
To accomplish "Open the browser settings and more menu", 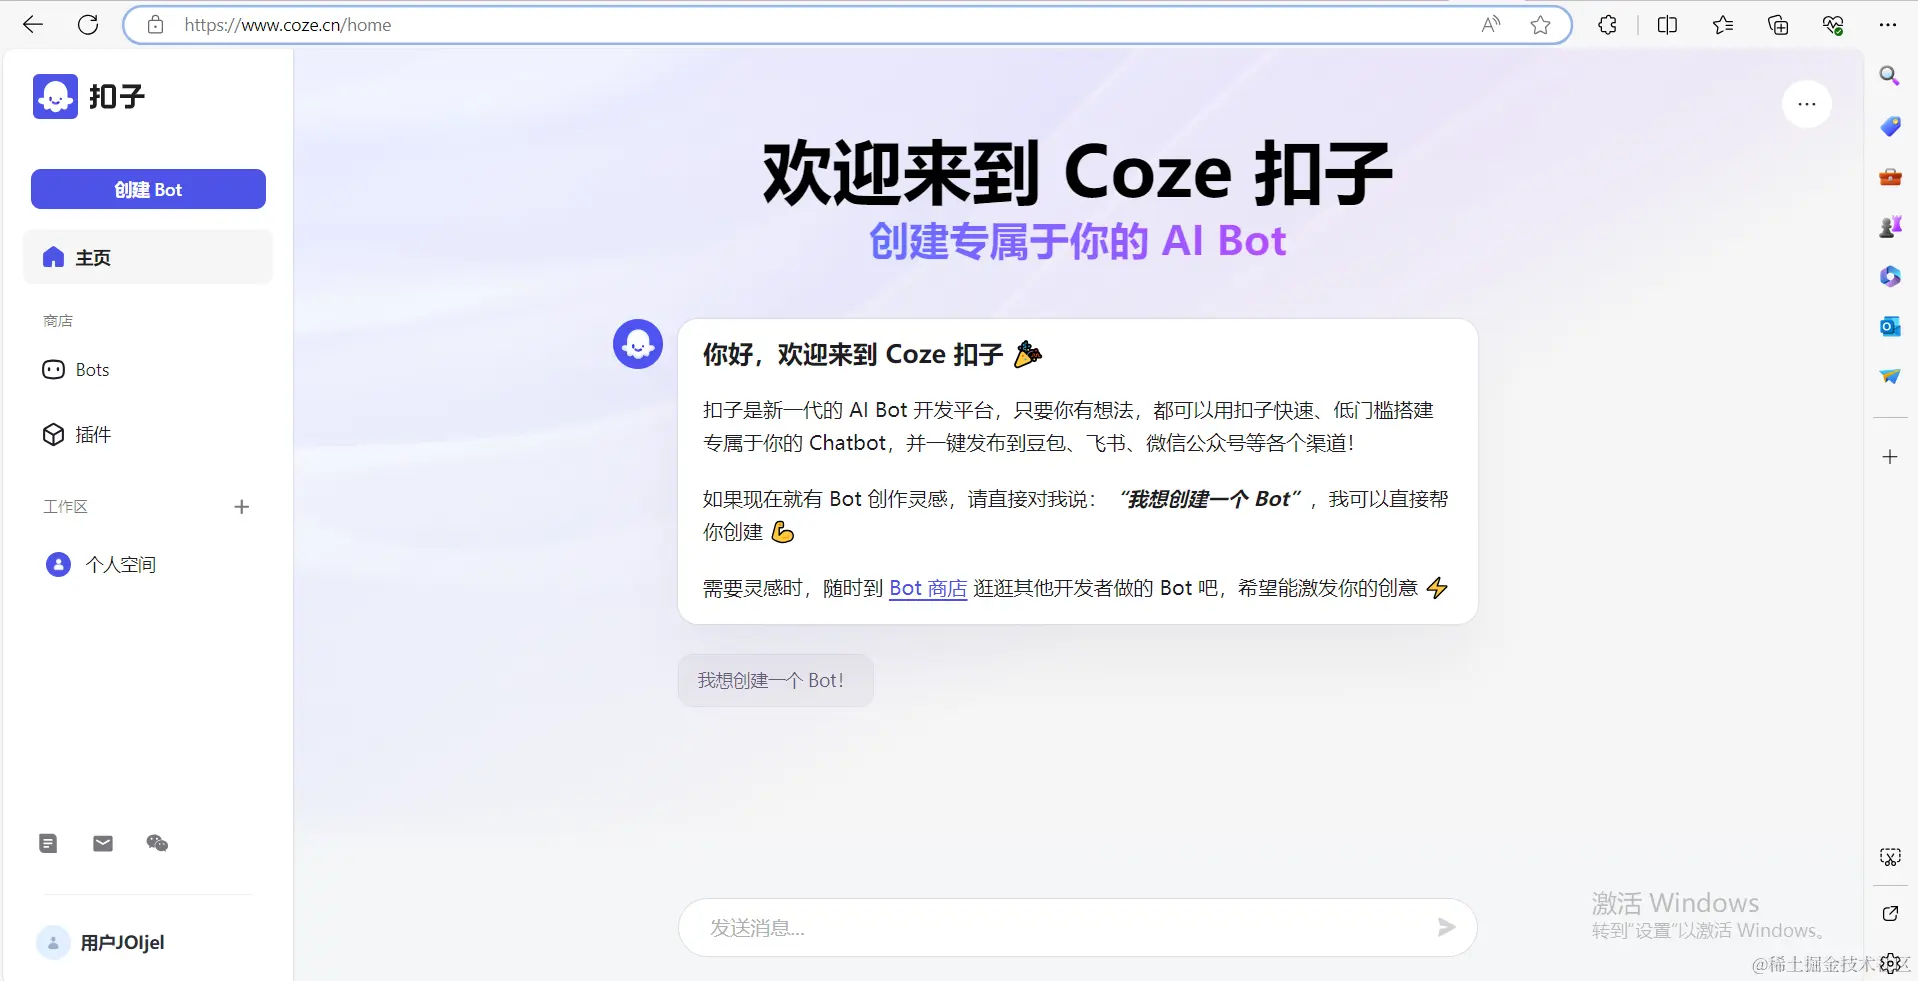I will (x=1888, y=25).
